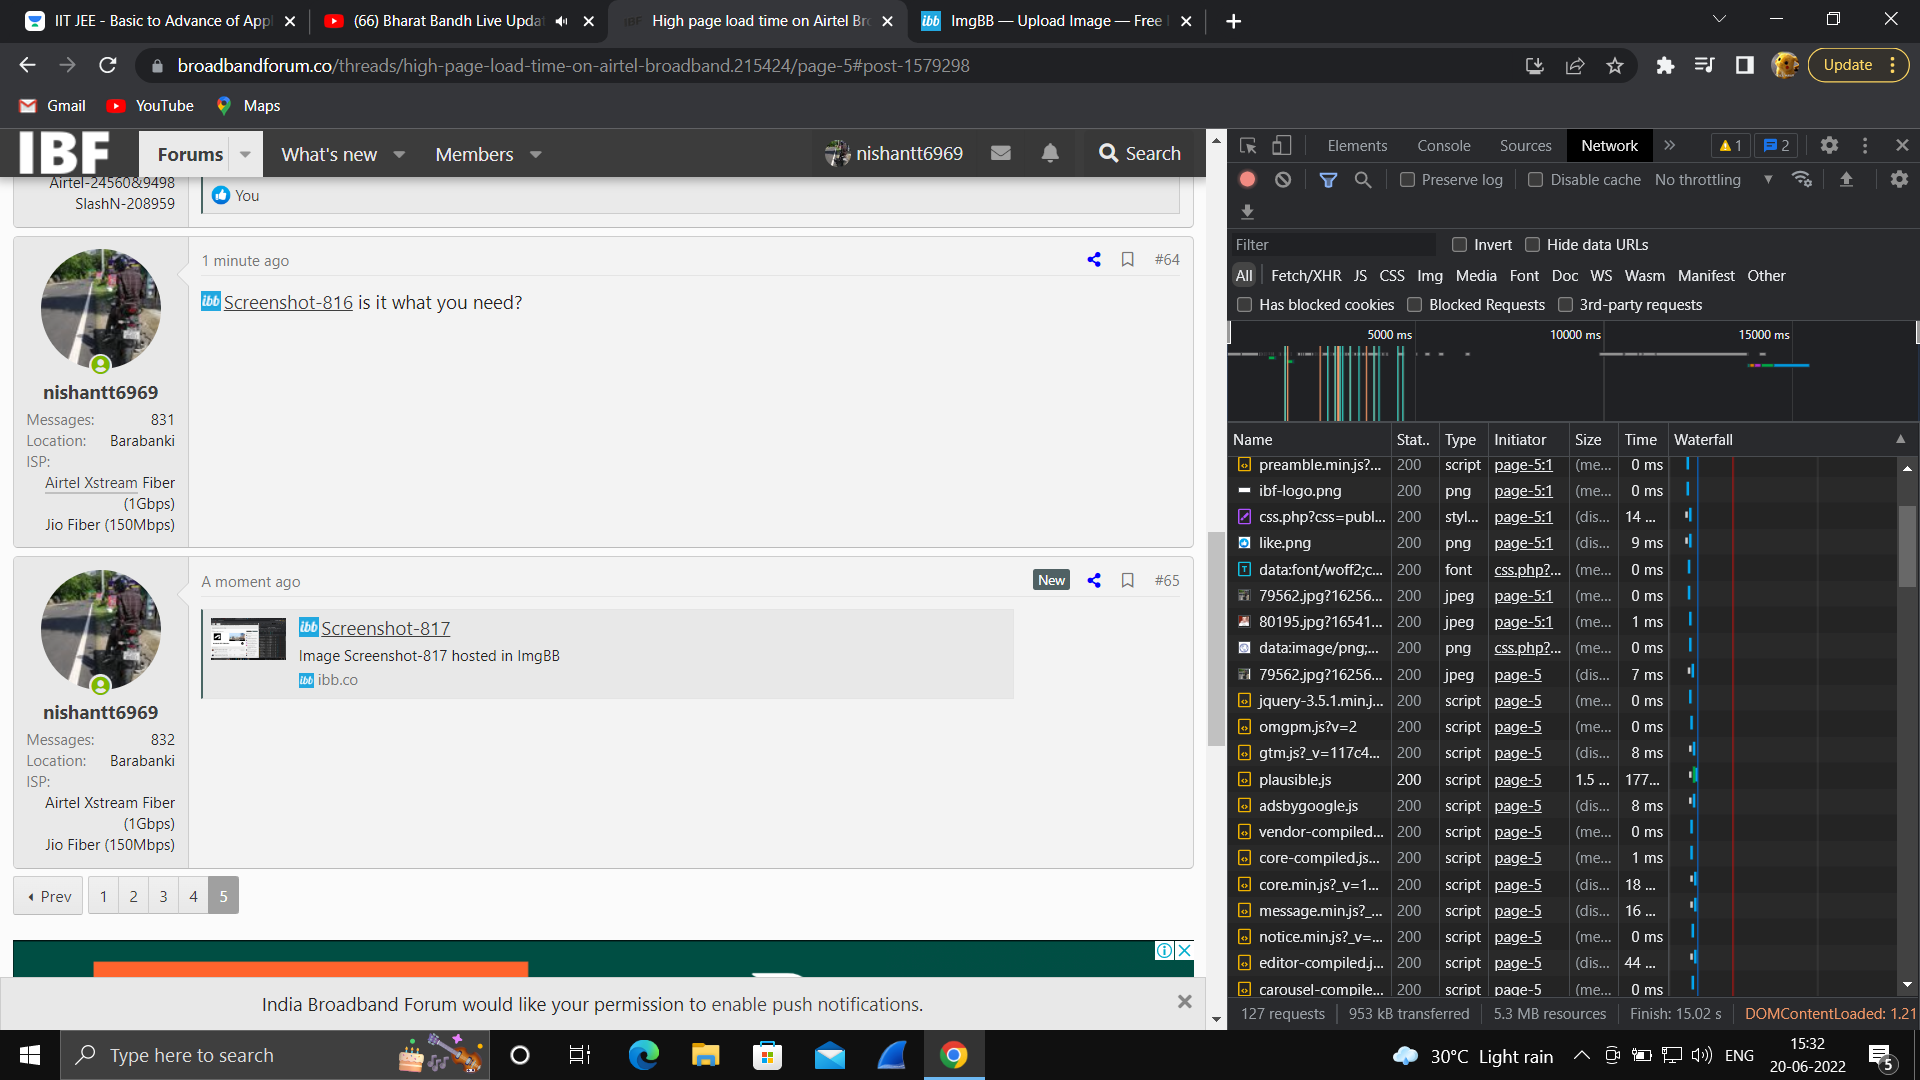Open the DevTools three-dot customize menu
This screenshot has width=1920, height=1080.
pos(1865,146)
